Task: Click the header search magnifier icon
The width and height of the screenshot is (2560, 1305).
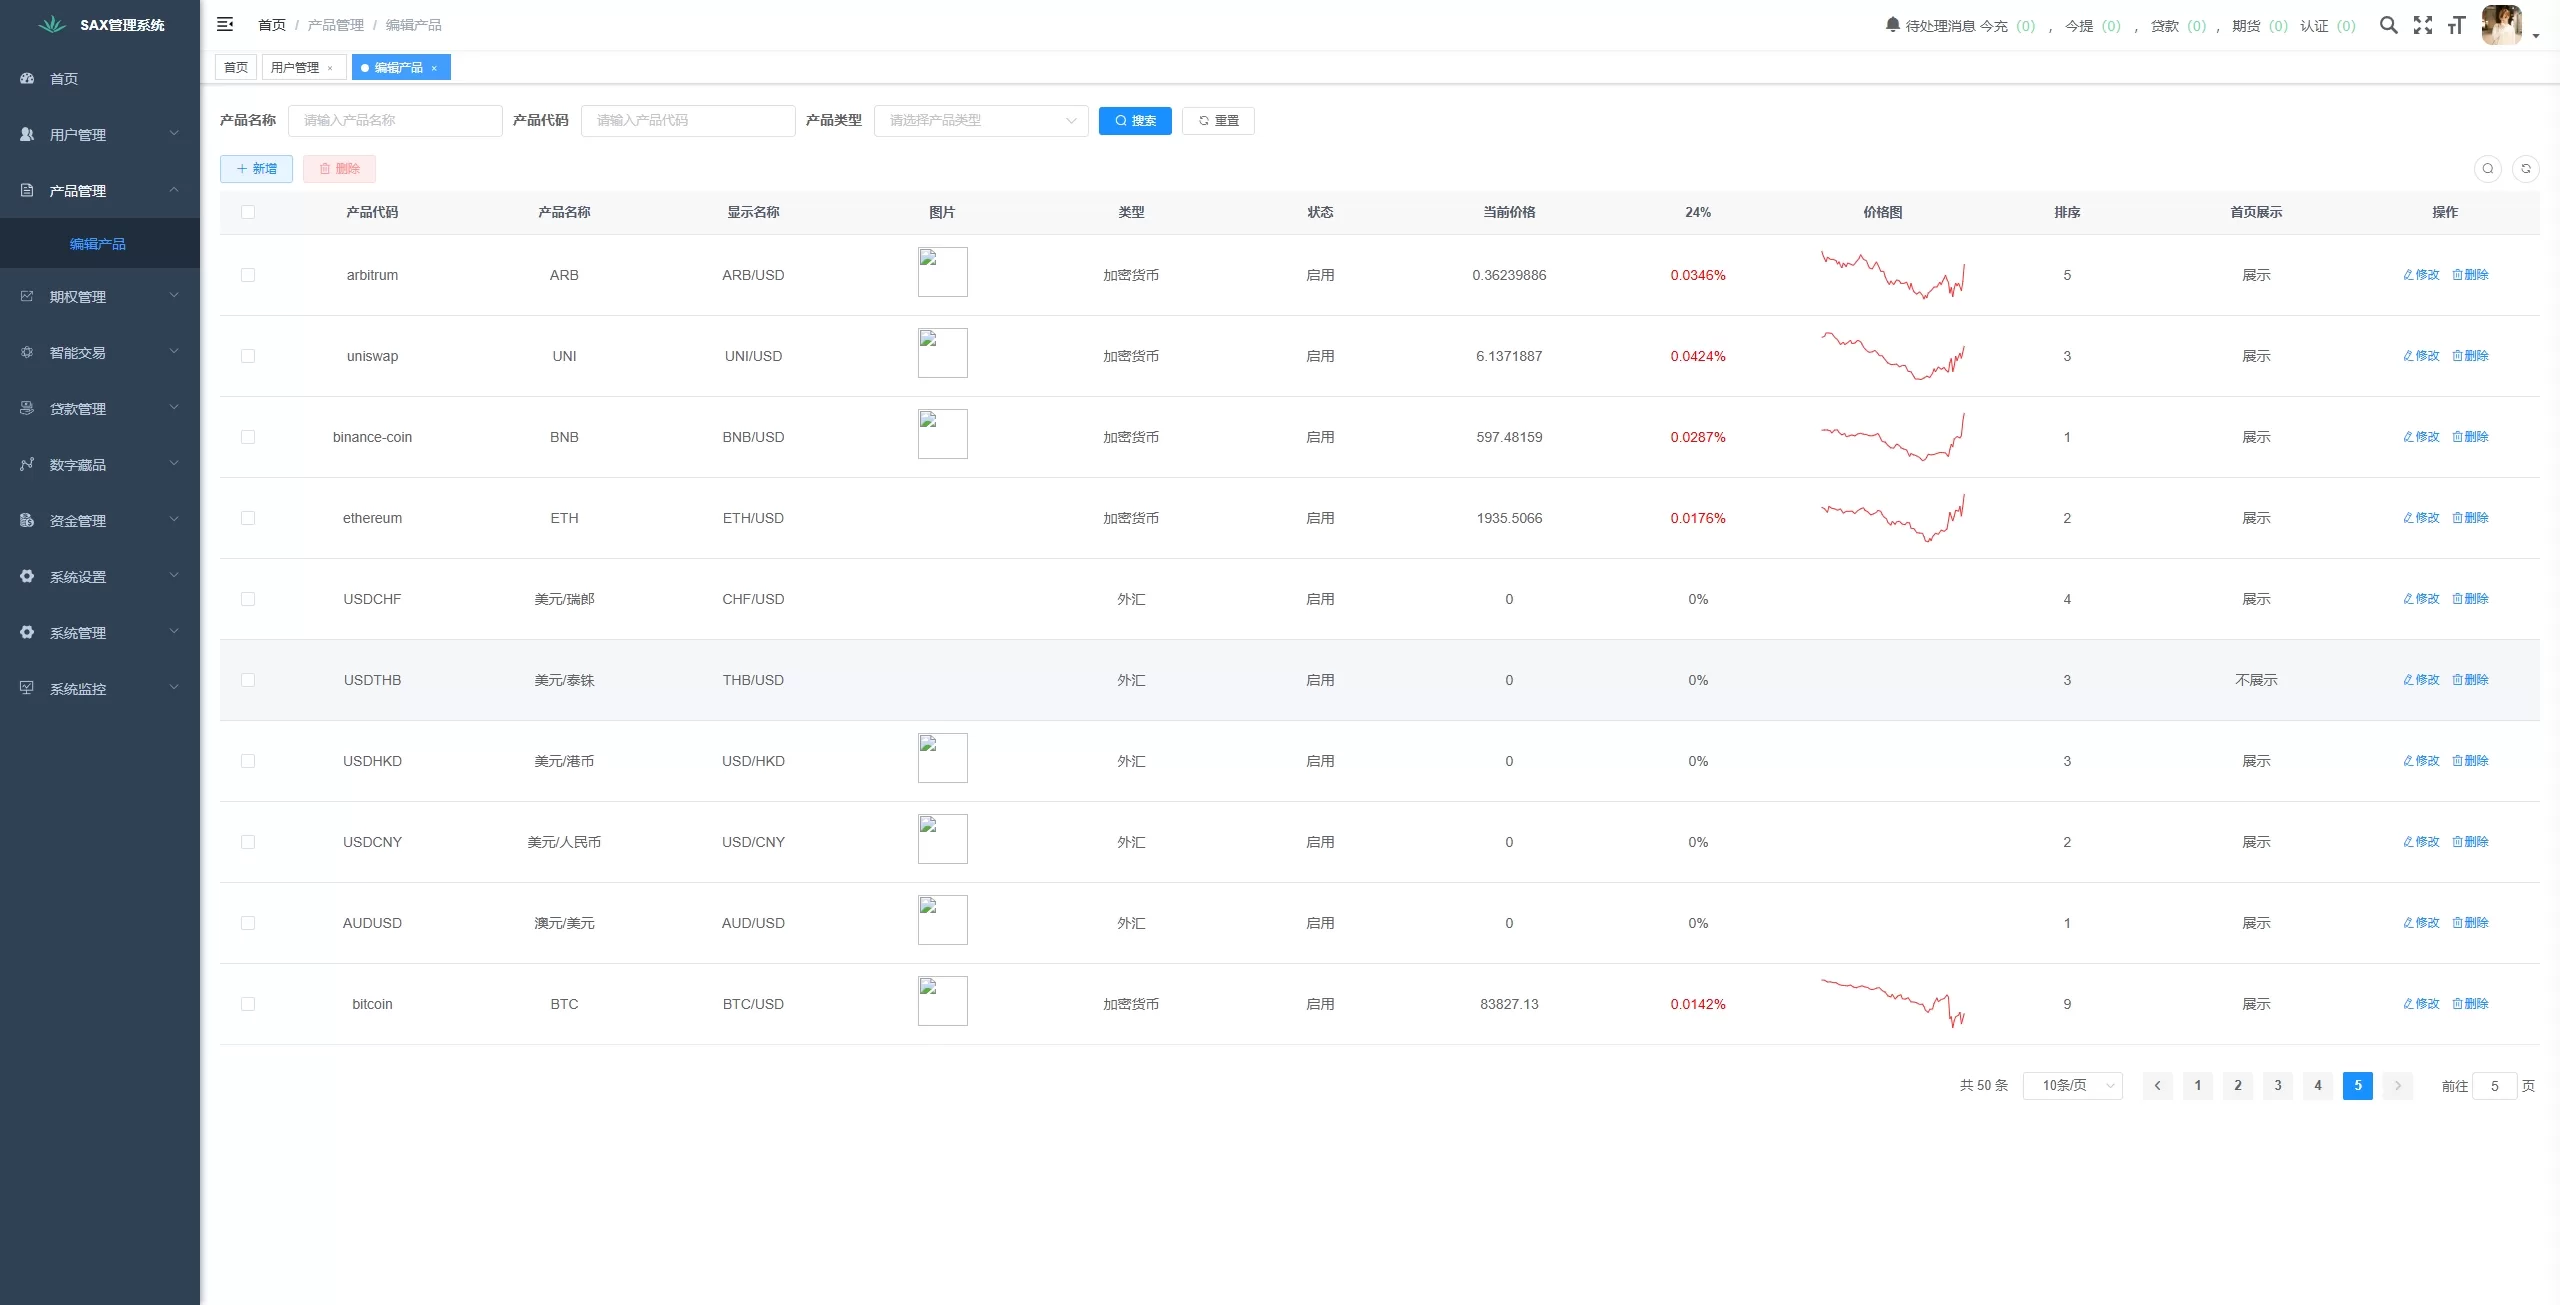Action: point(2388,25)
